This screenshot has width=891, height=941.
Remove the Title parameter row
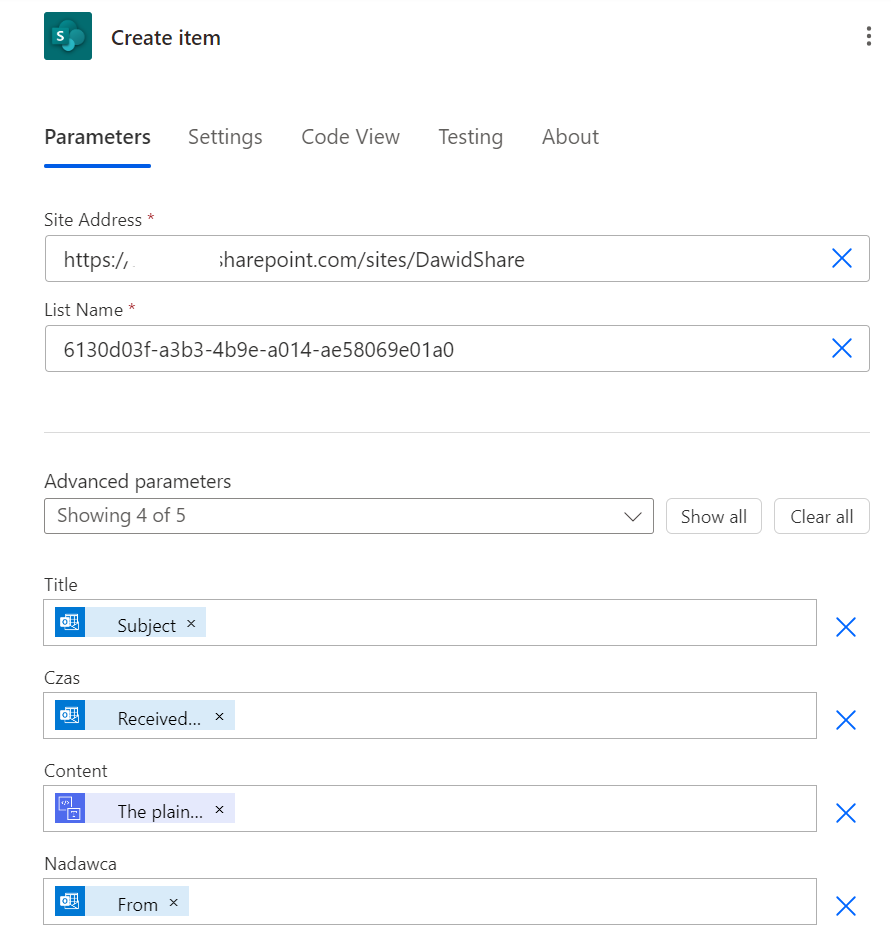pyautogui.click(x=846, y=627)
